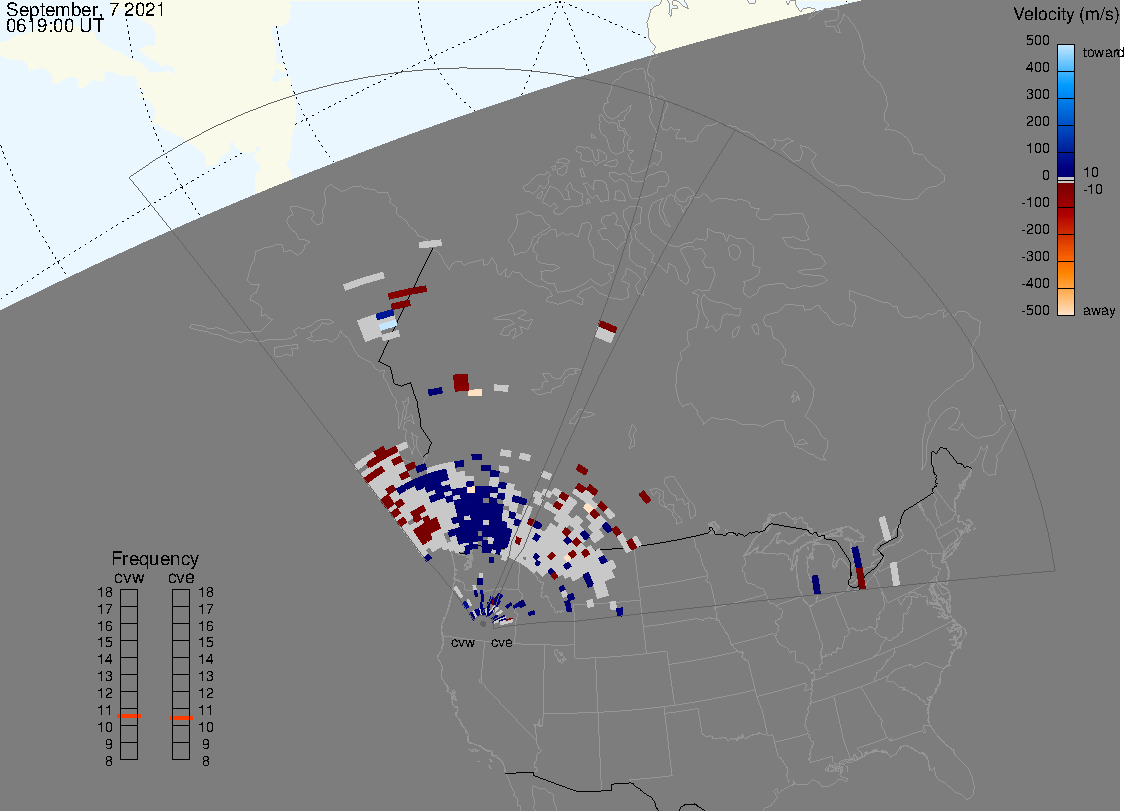Pick the 300–400 sky blue color bar segment
Image resolution: width=1124 pixels, height=811 pixels.
(x=1066, y=85)
